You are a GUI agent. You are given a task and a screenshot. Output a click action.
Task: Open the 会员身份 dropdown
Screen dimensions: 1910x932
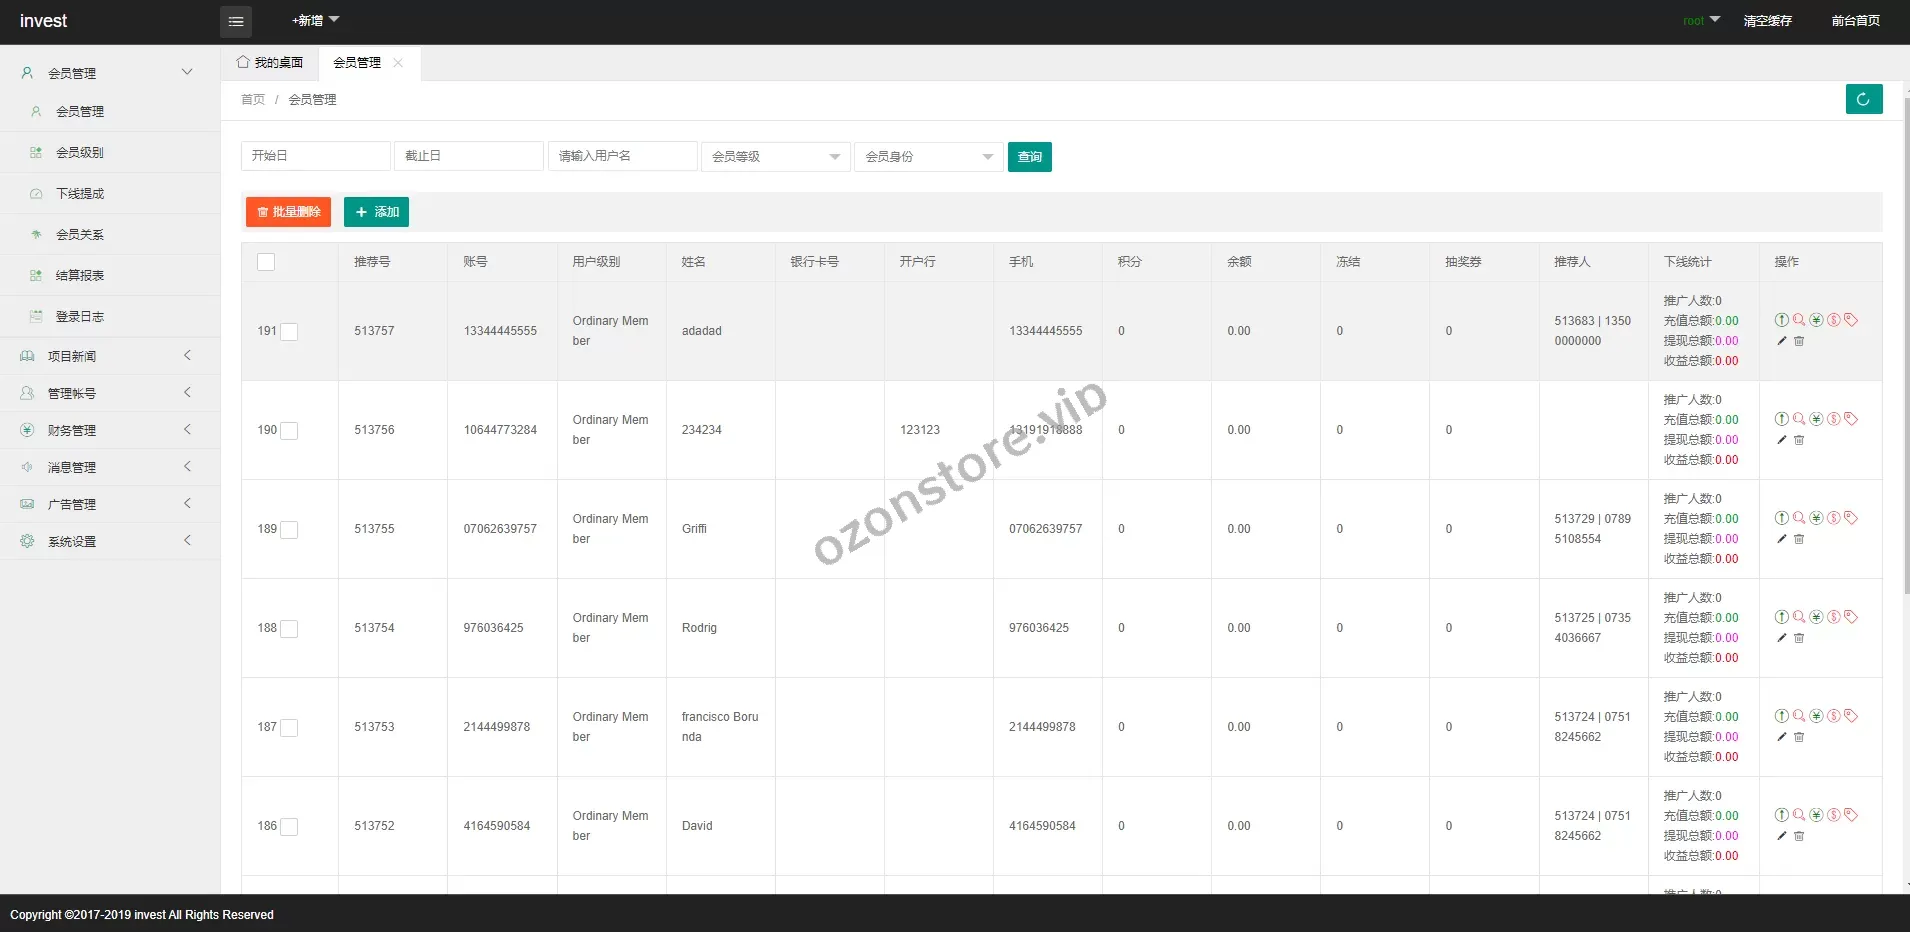point(928,157)
